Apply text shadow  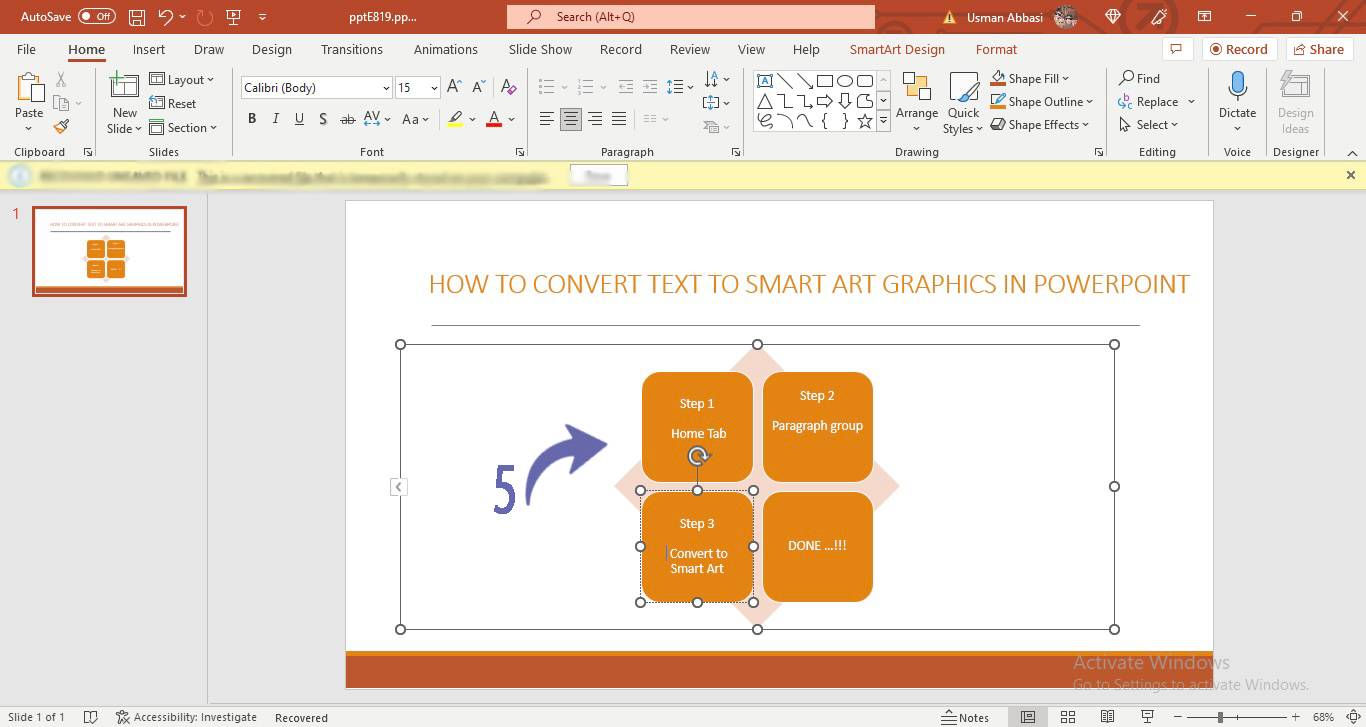click(323, 119)
